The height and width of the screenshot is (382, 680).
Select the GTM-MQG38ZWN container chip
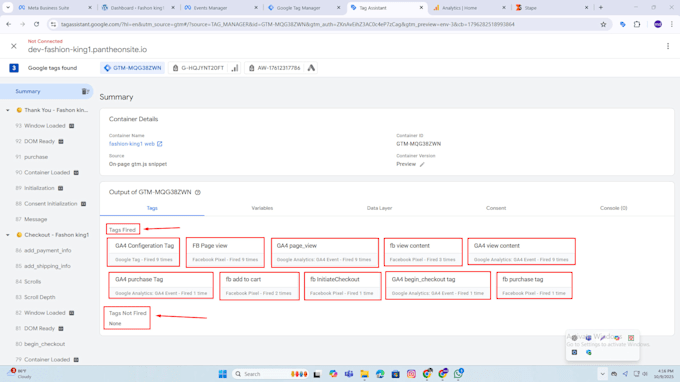(133, 68)
